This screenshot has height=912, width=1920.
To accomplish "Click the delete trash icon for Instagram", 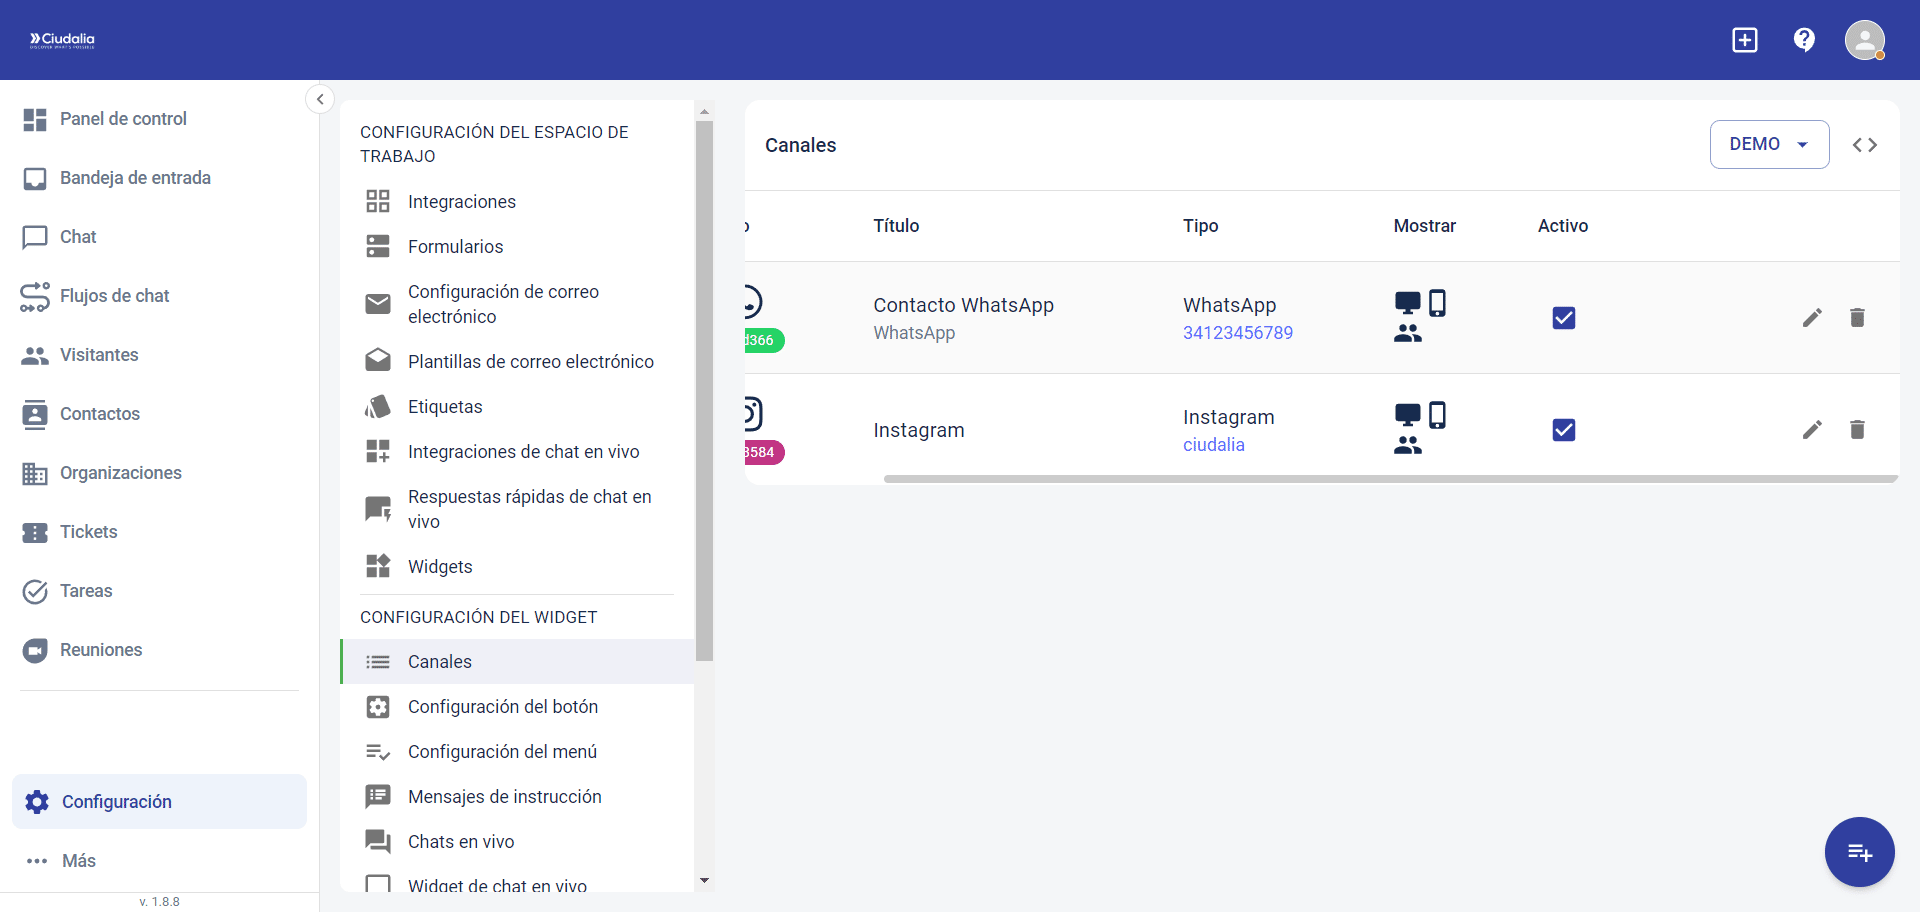I will [x=1858, y=429].
